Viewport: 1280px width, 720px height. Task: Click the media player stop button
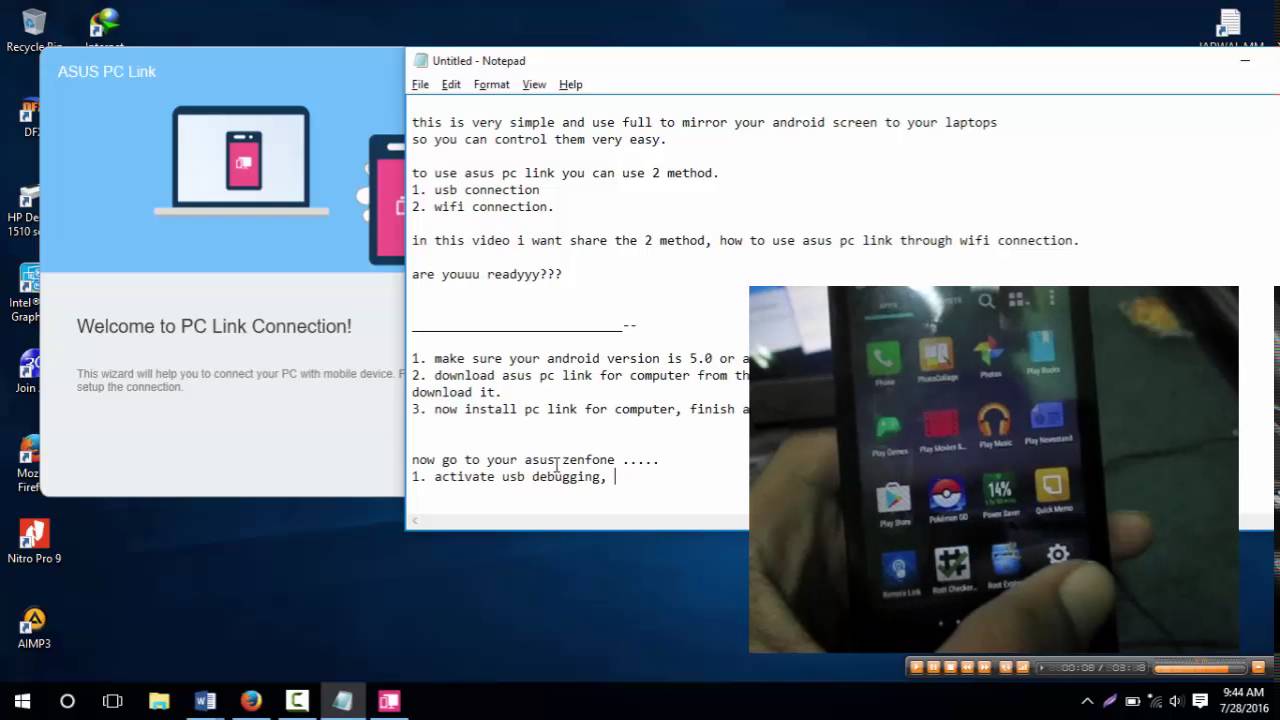point(950,667)
